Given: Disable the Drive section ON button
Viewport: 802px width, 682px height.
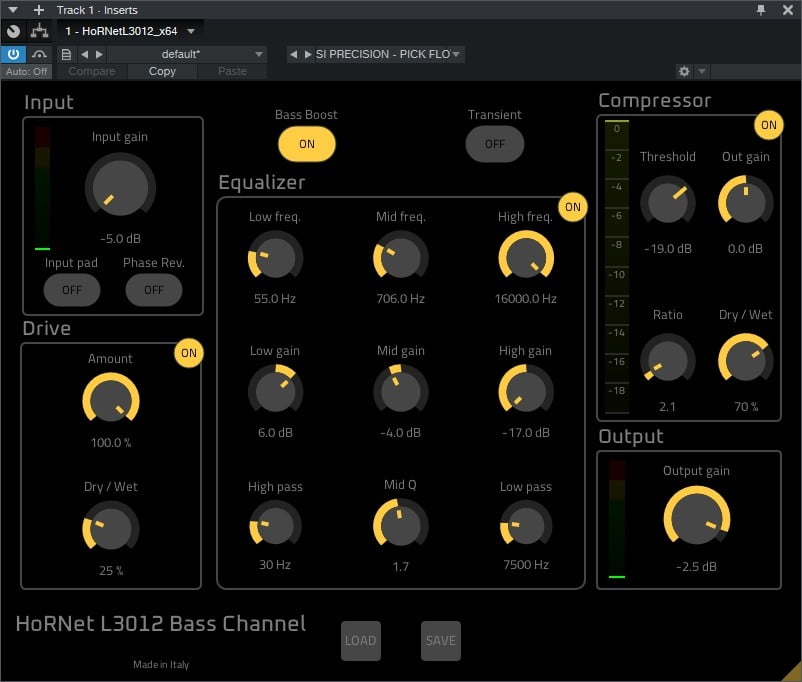Looking at the screenshot, I should (189, 353).
